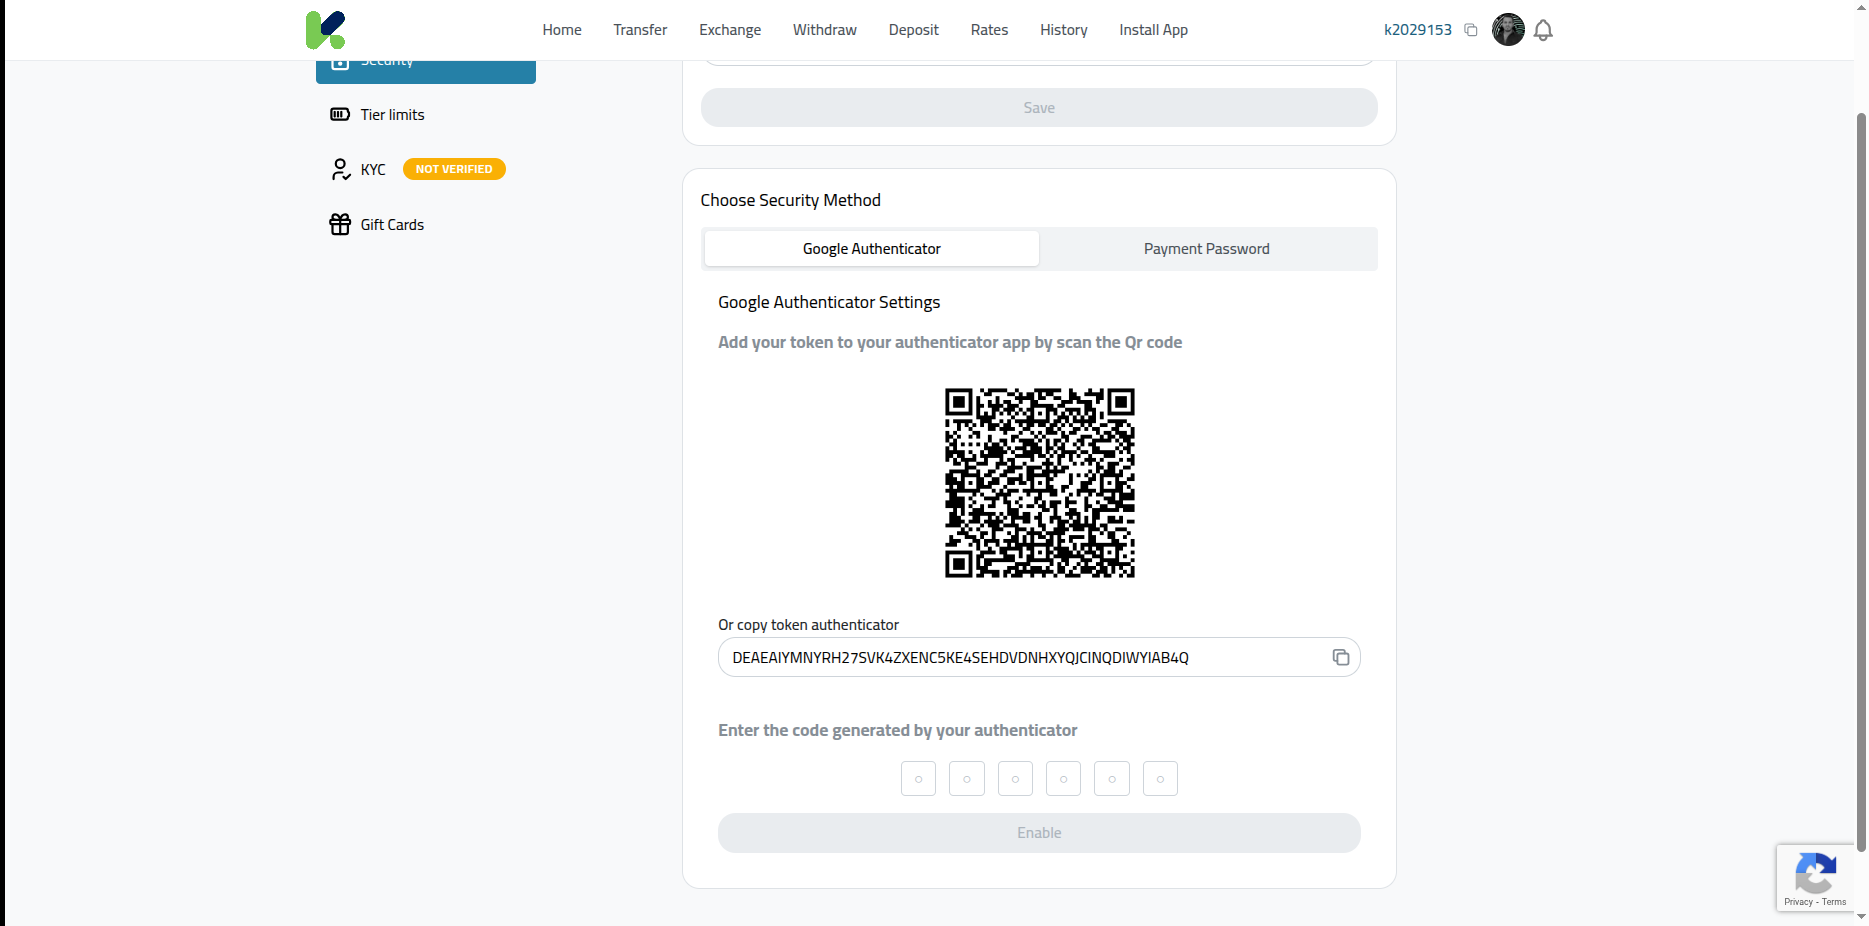1869x926 pixels.
Task: Click the QR code image
Action: pyautogui.click(x=1038, y=483)
